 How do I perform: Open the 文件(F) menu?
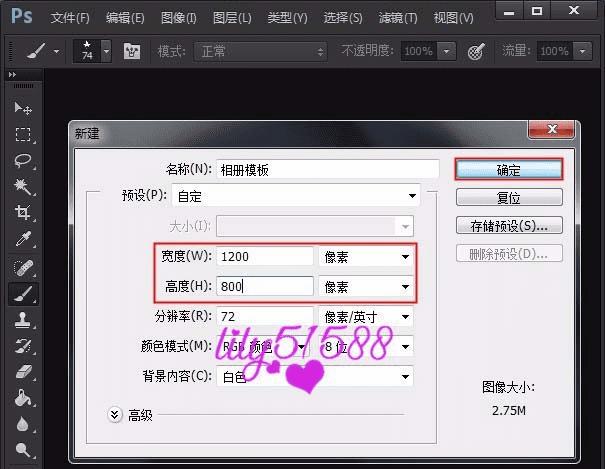click(70, 18)
